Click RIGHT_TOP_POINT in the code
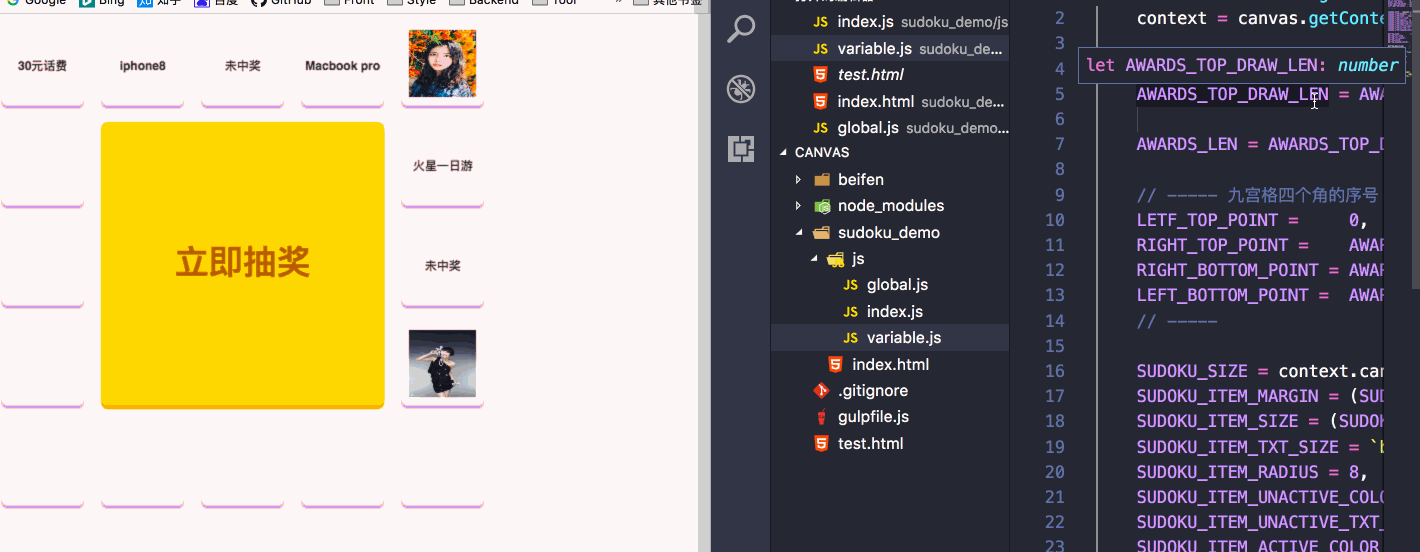 pyautogui.click(x=1212, y=245)
